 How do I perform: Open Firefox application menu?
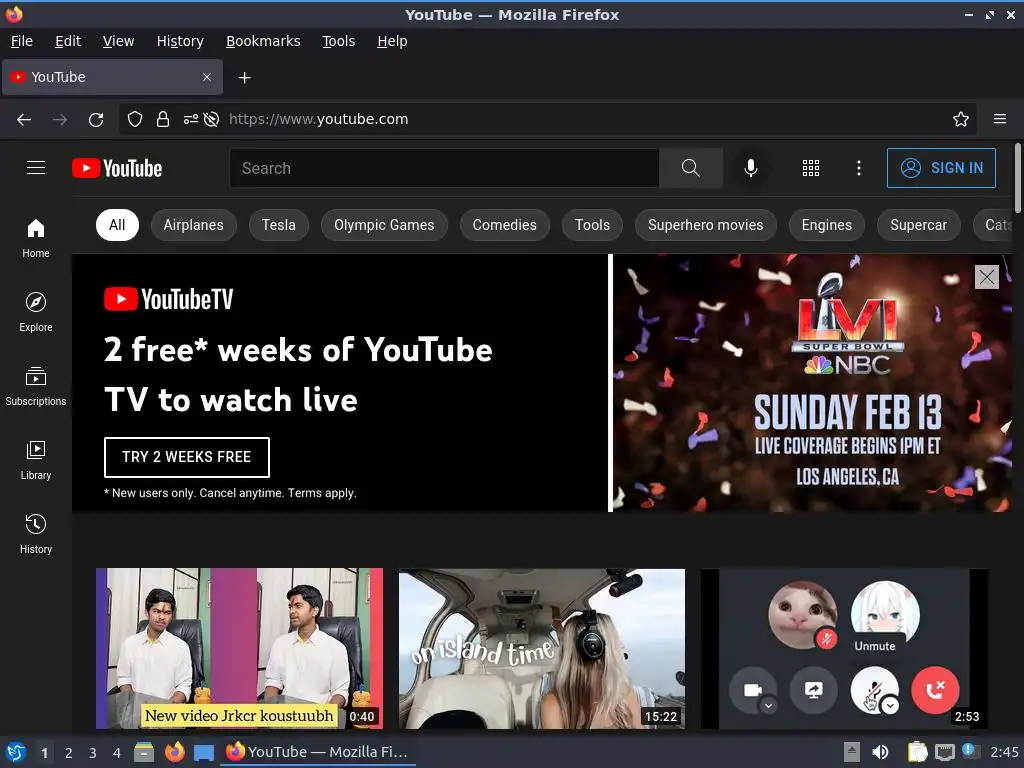coord(999,119)
